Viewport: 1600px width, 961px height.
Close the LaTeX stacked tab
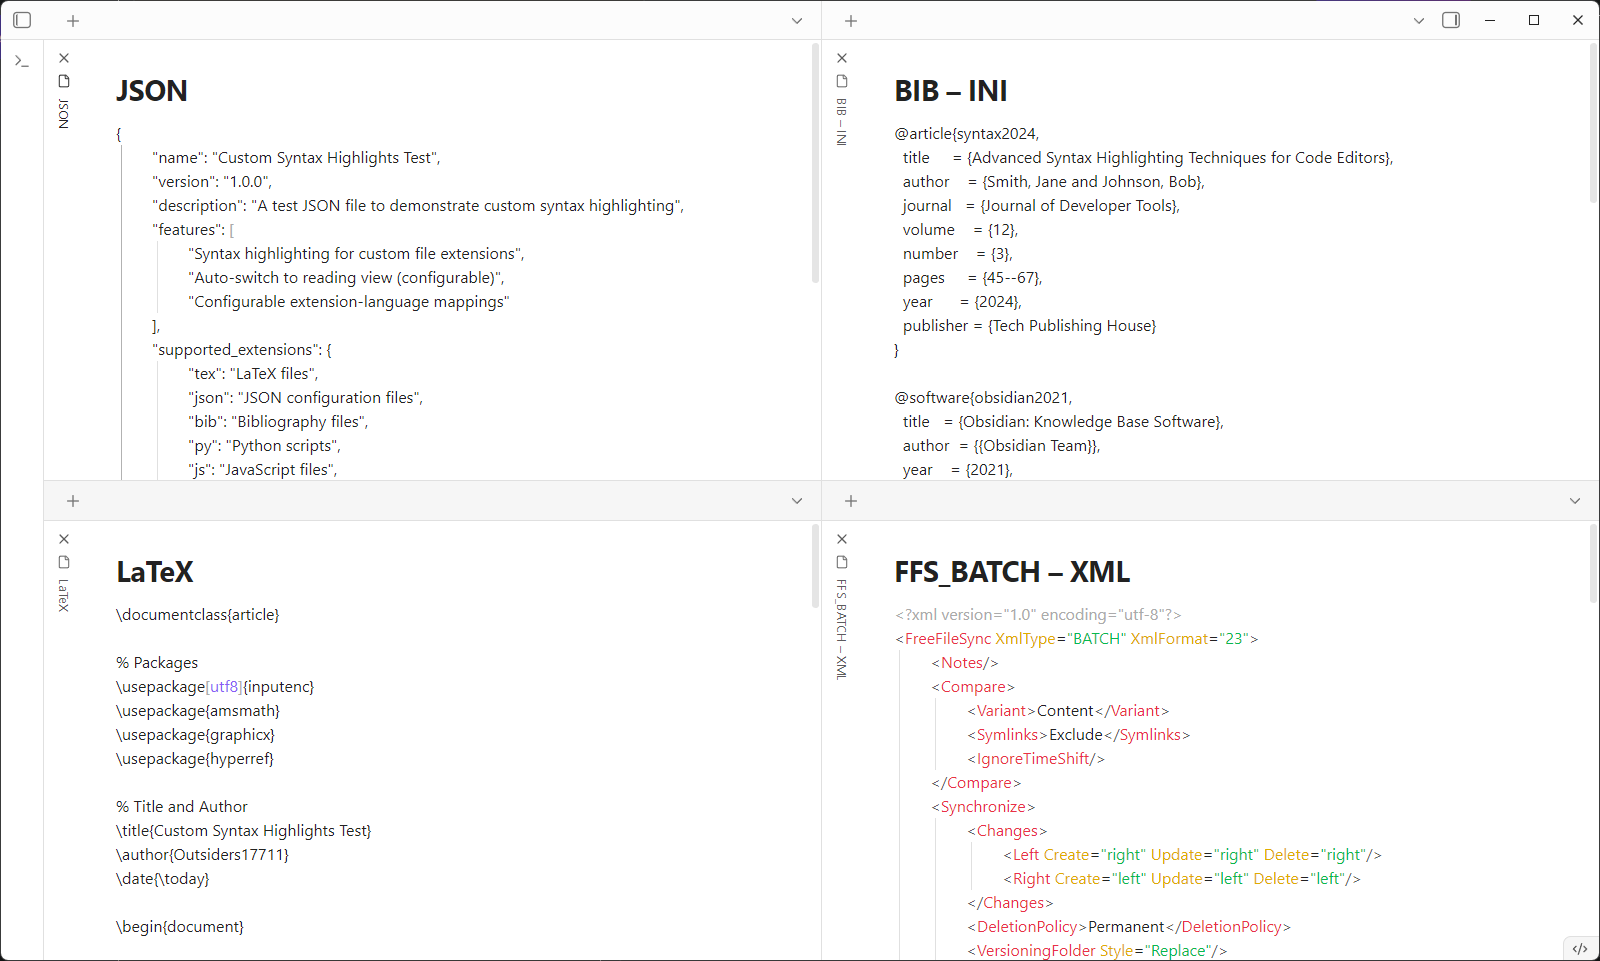[x=64, y=539]
